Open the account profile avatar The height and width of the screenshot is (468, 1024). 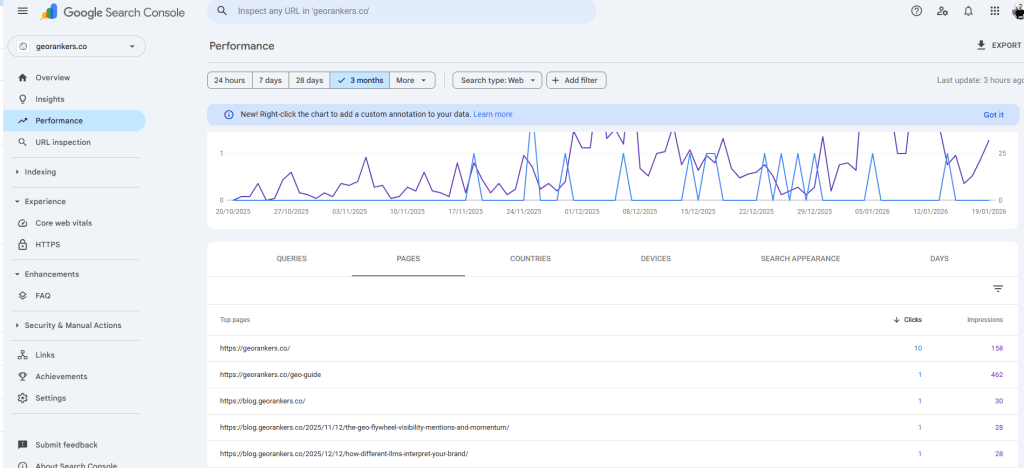click(x=1017, y=11)
